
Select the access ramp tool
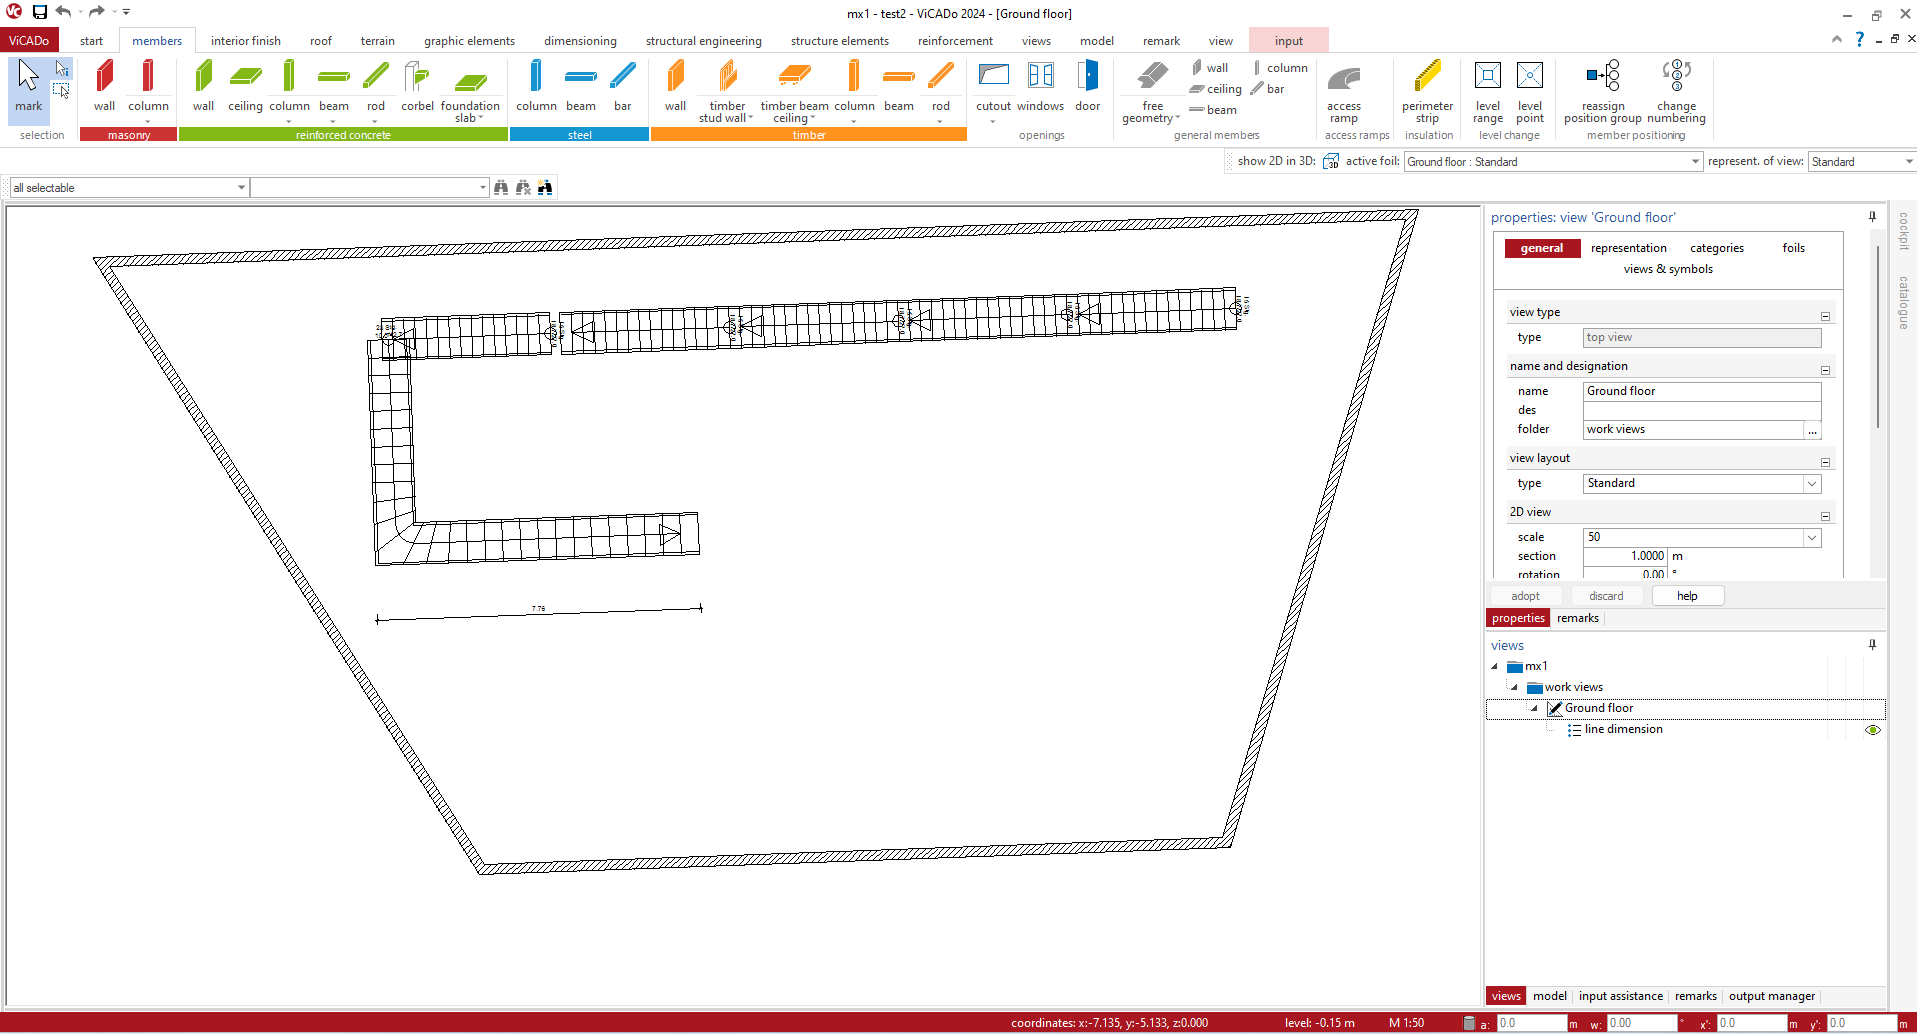pos(1343,91)
